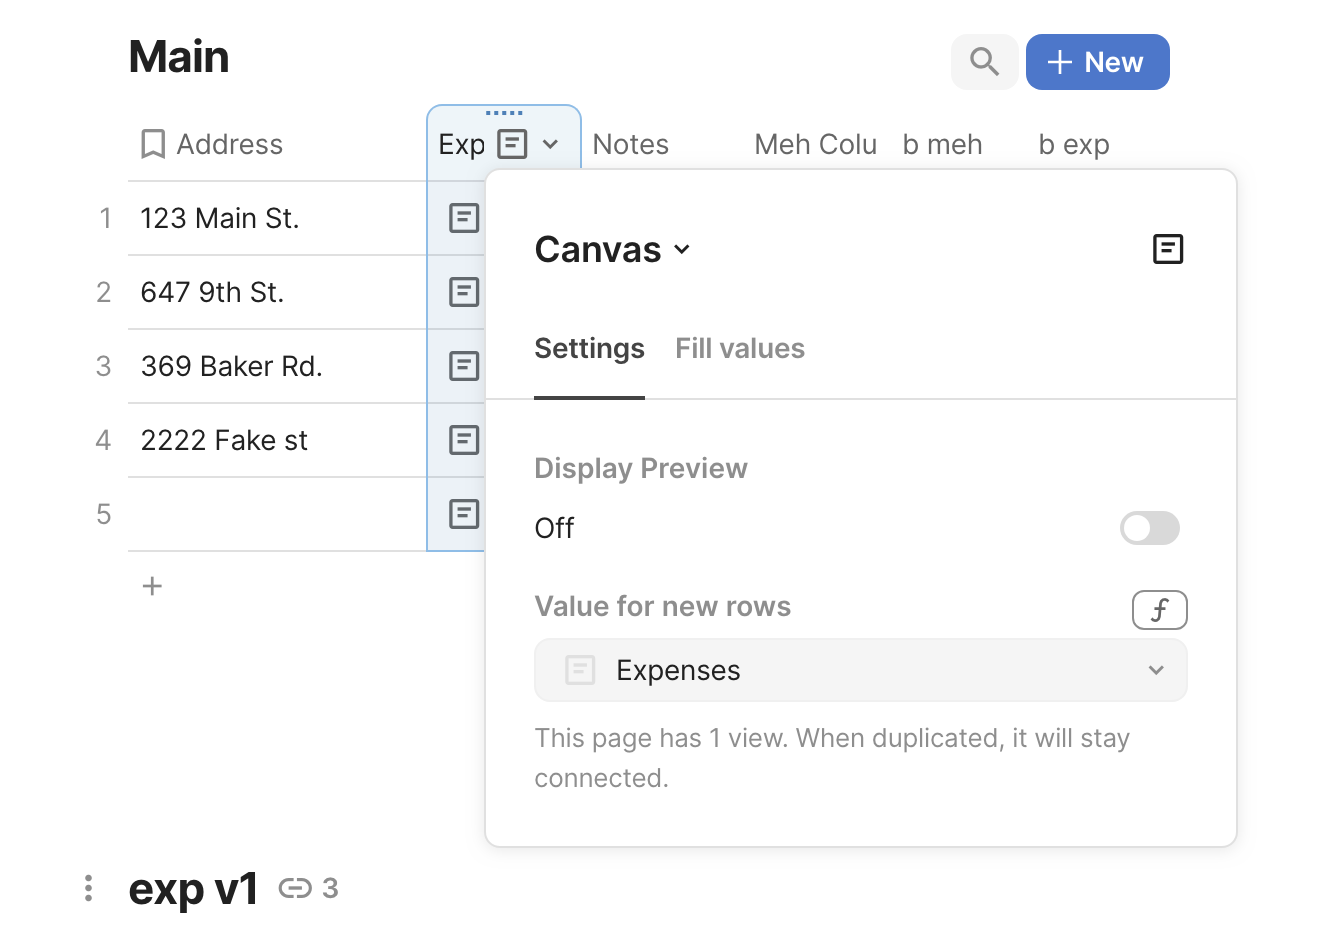
Task: Add a new row with plus button
Action: point(152,586)
